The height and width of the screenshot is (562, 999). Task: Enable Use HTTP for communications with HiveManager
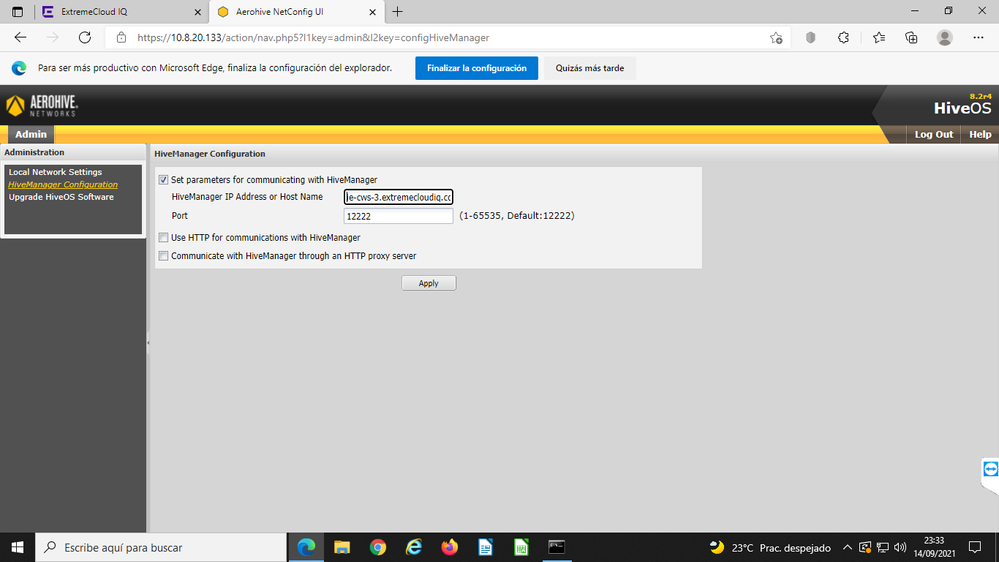pos(164,238)
